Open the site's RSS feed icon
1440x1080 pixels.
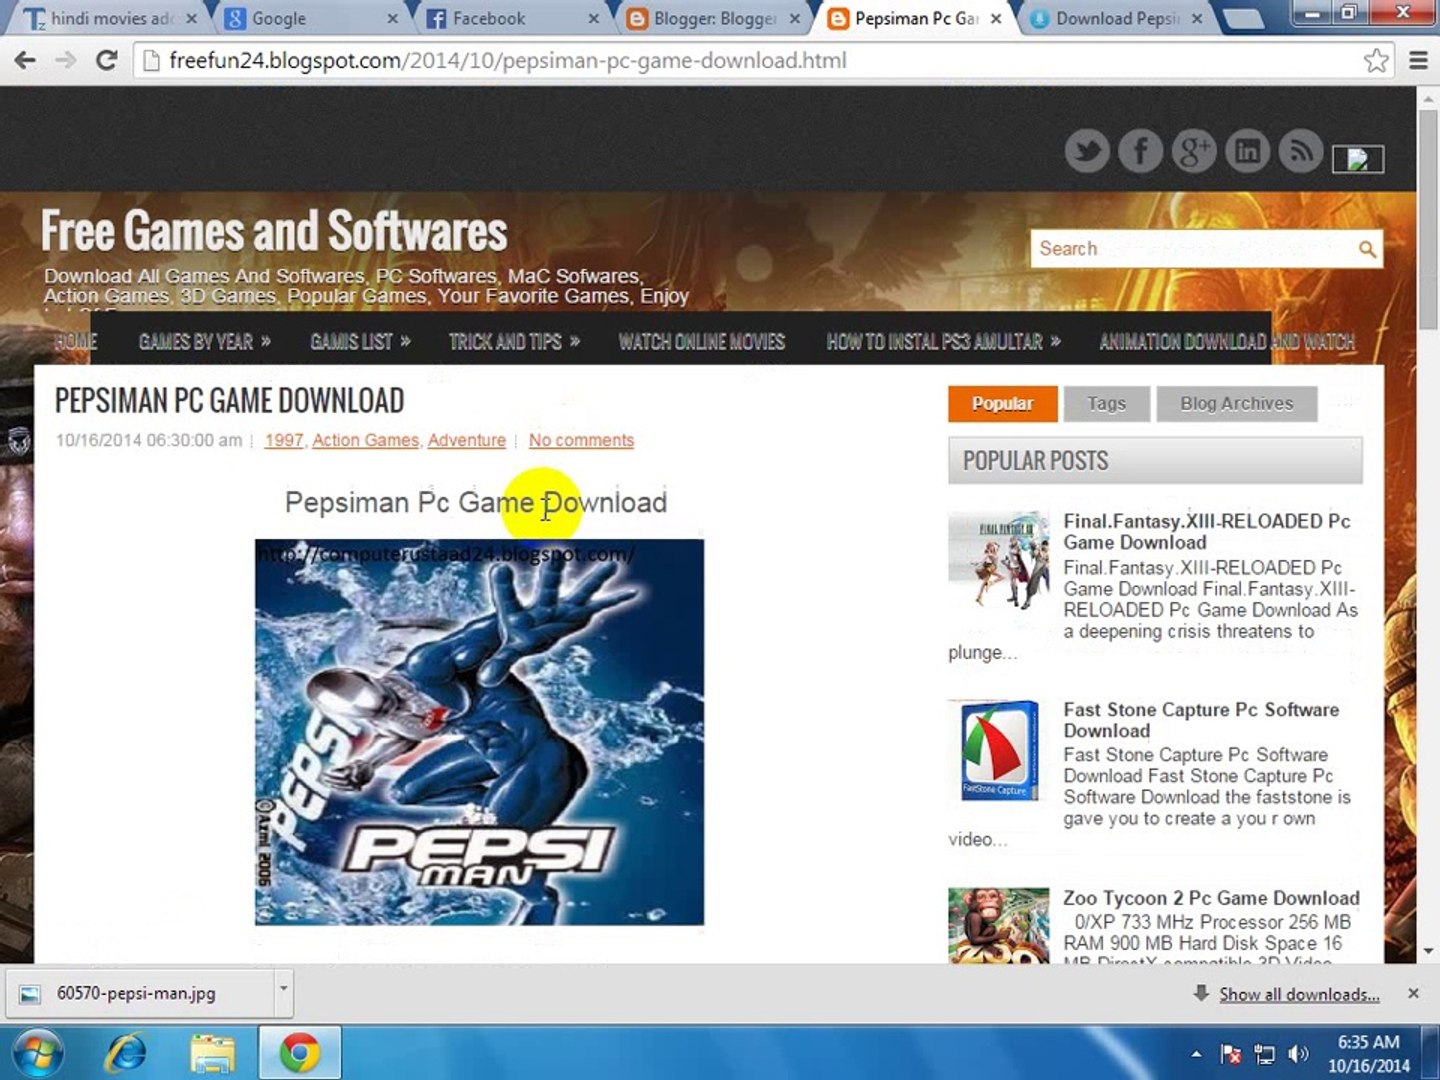(x=1300, y=151)
